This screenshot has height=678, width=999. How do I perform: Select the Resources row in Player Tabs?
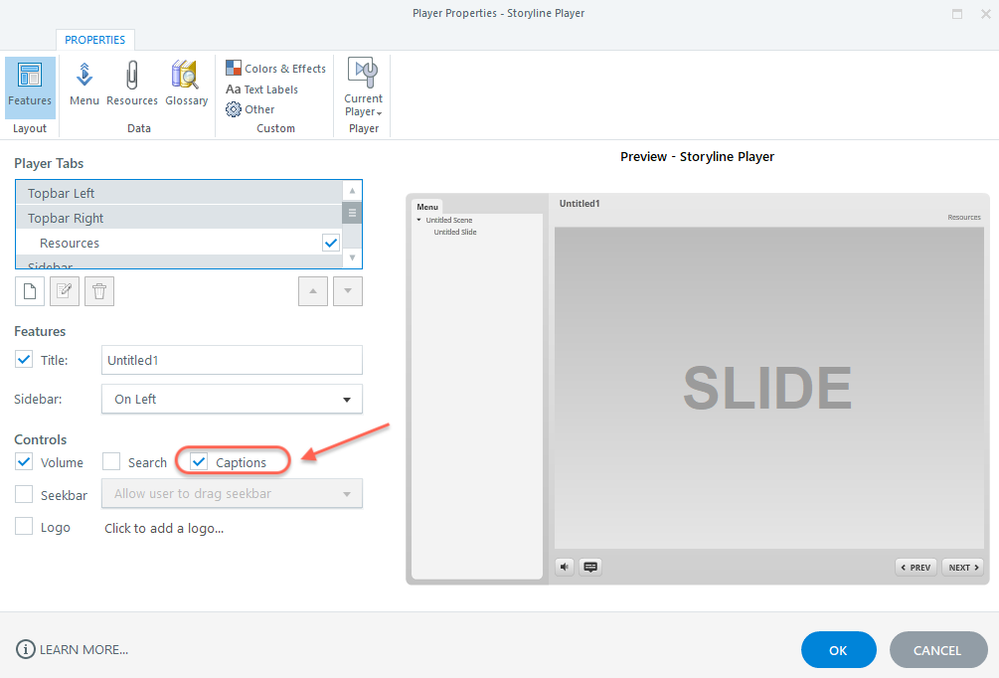(x=179, y=243)
